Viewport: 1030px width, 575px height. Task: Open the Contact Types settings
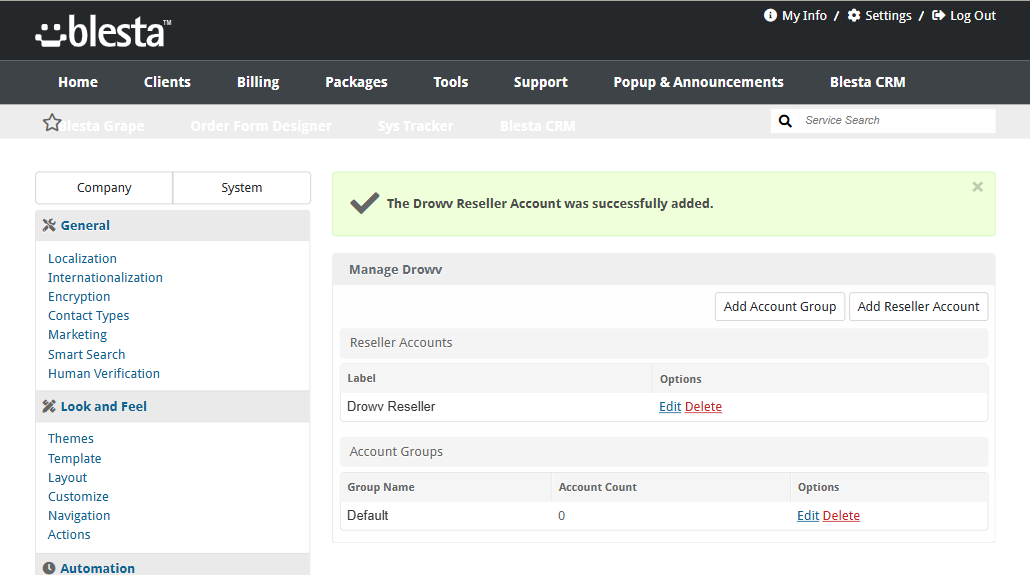pos(89,315)
